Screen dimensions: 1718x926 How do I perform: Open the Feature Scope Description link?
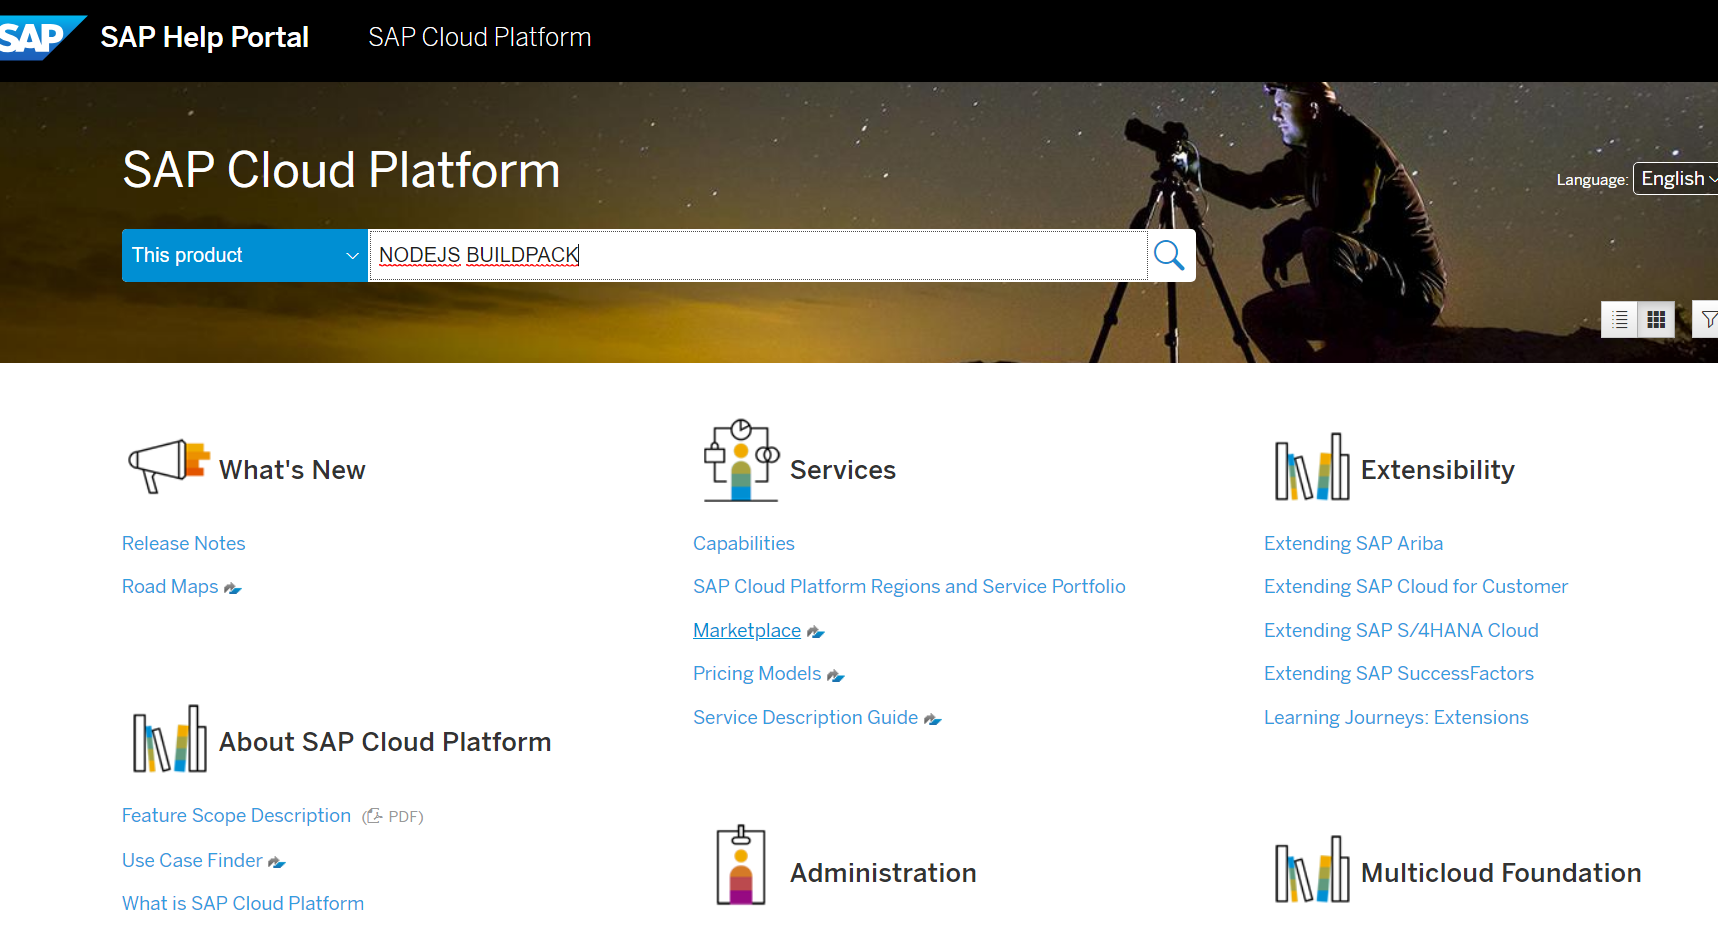point(236,816)
